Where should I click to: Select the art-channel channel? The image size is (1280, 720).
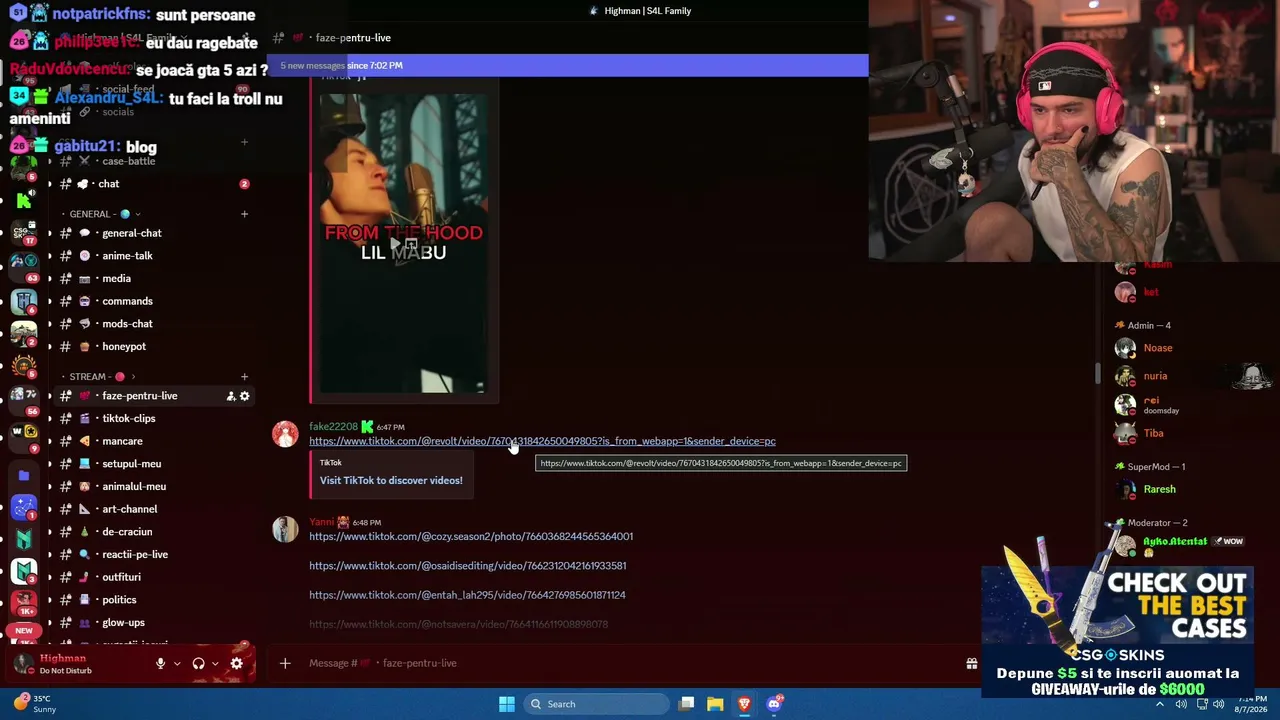coord(150,509)
